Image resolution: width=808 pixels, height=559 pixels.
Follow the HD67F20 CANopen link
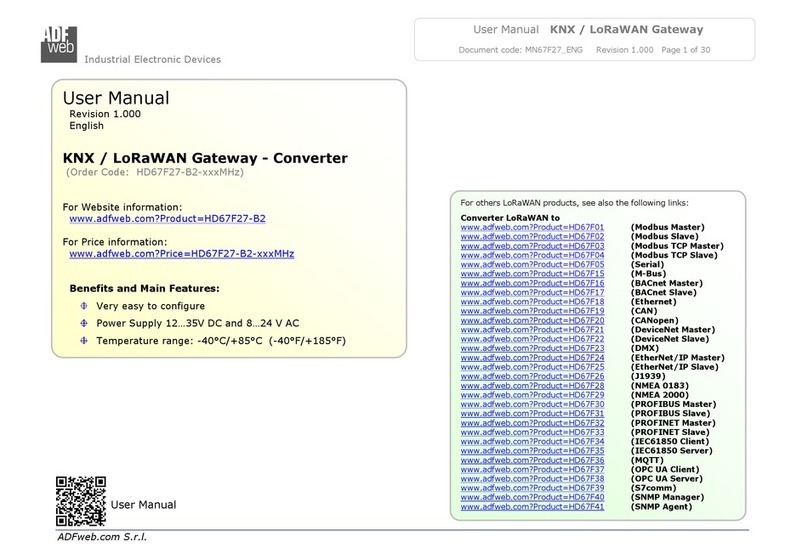pos(532,320)
